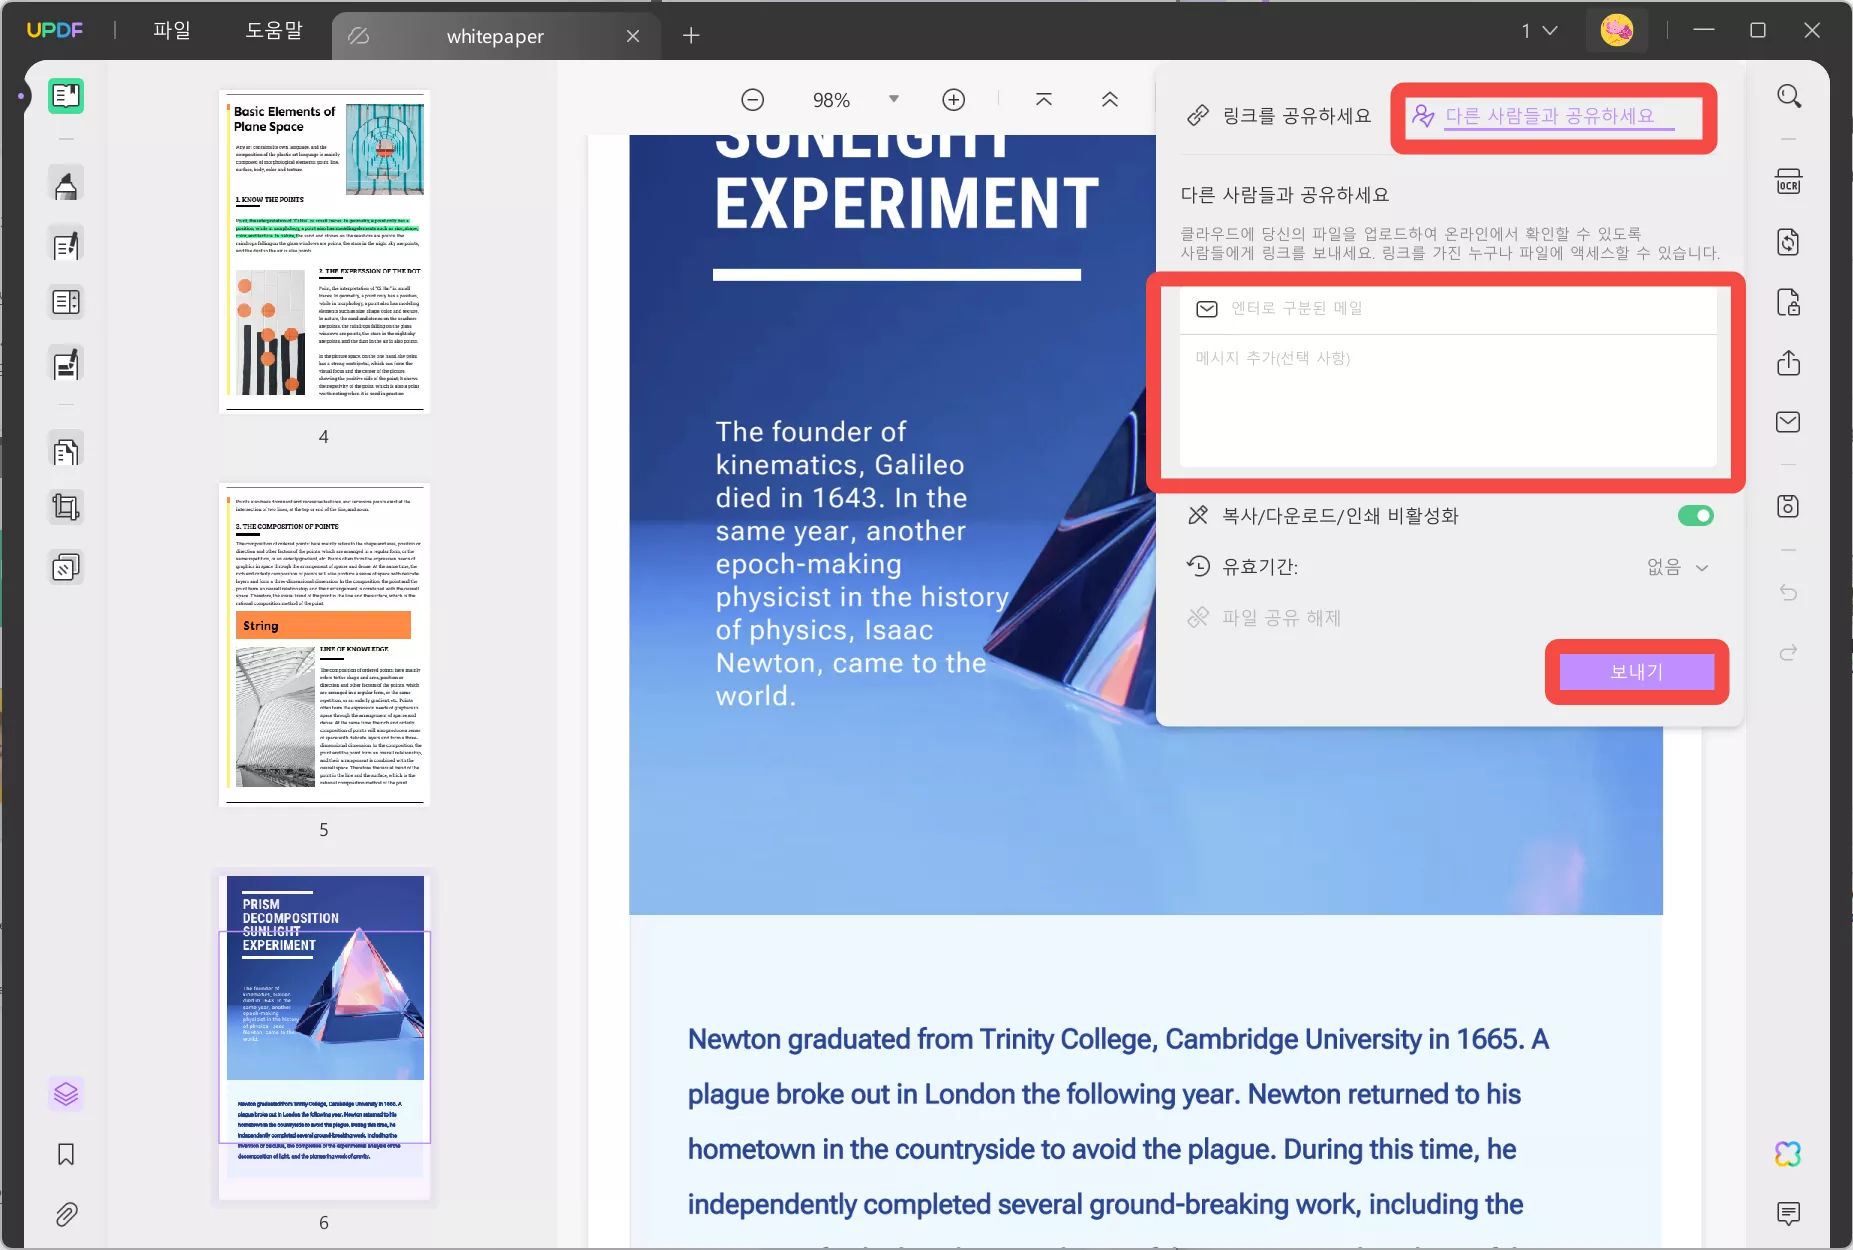
Task: Open the 파일 menu
Action: [x=172, y=31]
